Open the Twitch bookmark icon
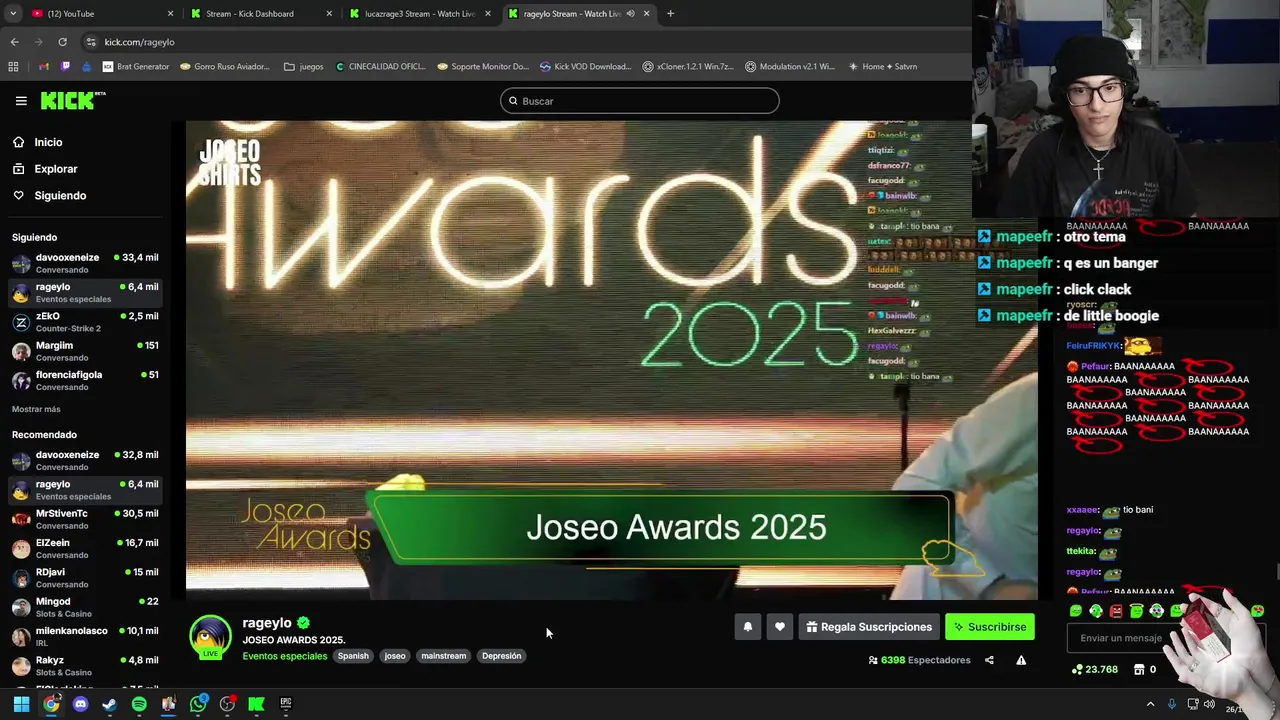Image resolution: width=1280 pixels, height=720 pixels. tap(66, 67)
